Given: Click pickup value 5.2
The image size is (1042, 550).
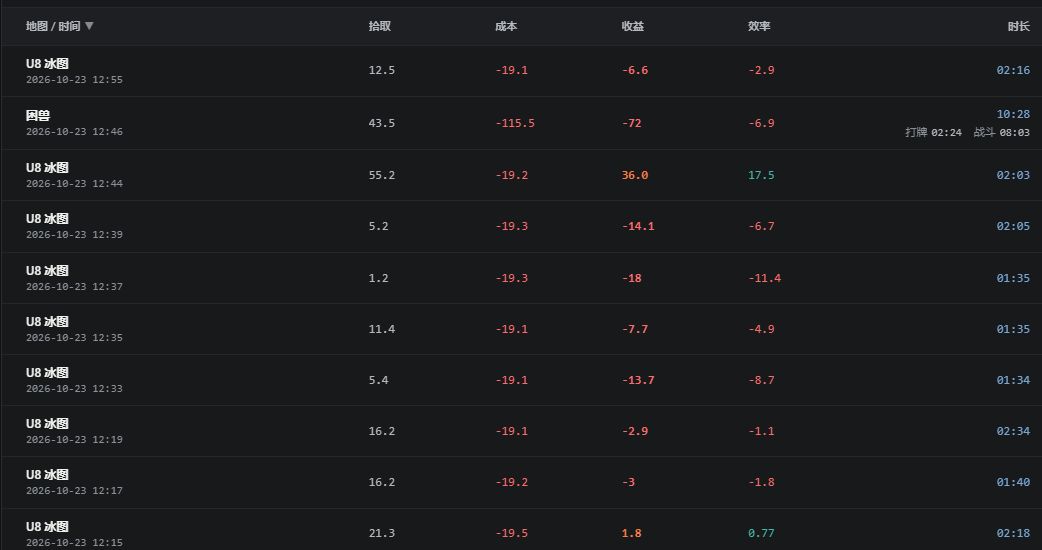Looking at the screenshot, I should coord(379,226).
